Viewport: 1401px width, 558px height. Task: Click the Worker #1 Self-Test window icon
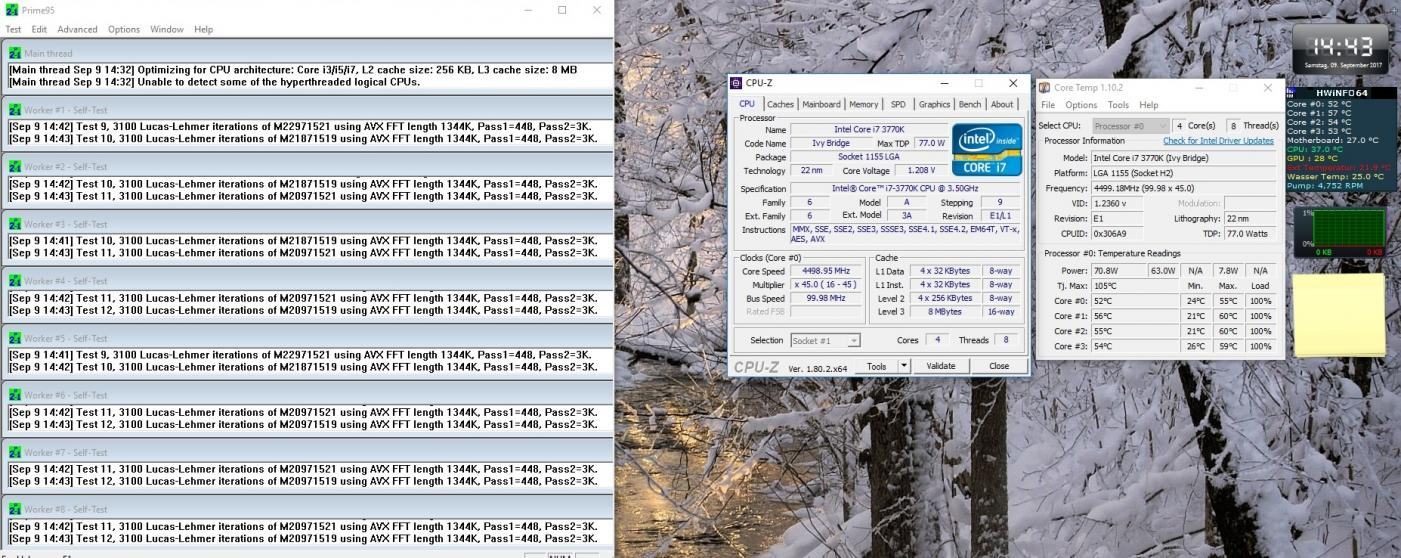point(15,110)
